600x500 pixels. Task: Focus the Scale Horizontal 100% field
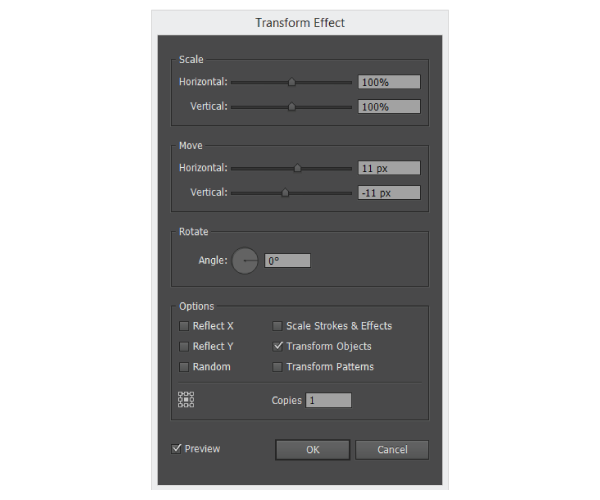389,82
